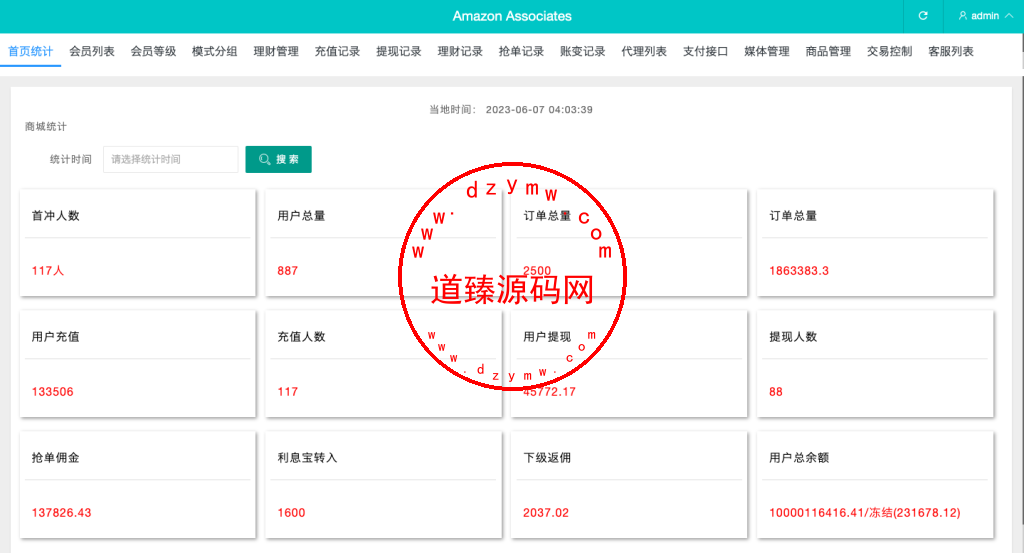Viewport: 1024px width, 553px height.
Task: Select the 1863383.3 order value
Action: [799, 270]
